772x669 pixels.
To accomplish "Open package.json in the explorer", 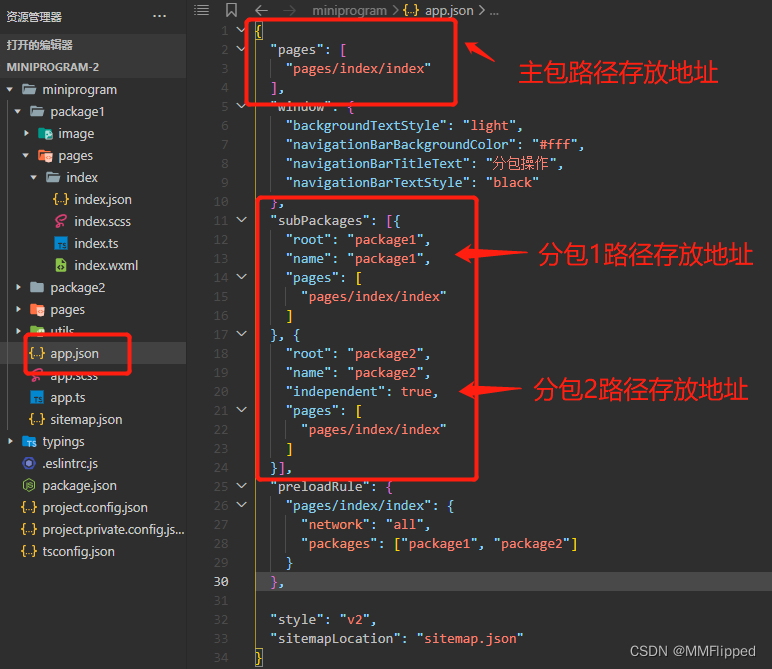I will tap(79, 485).
